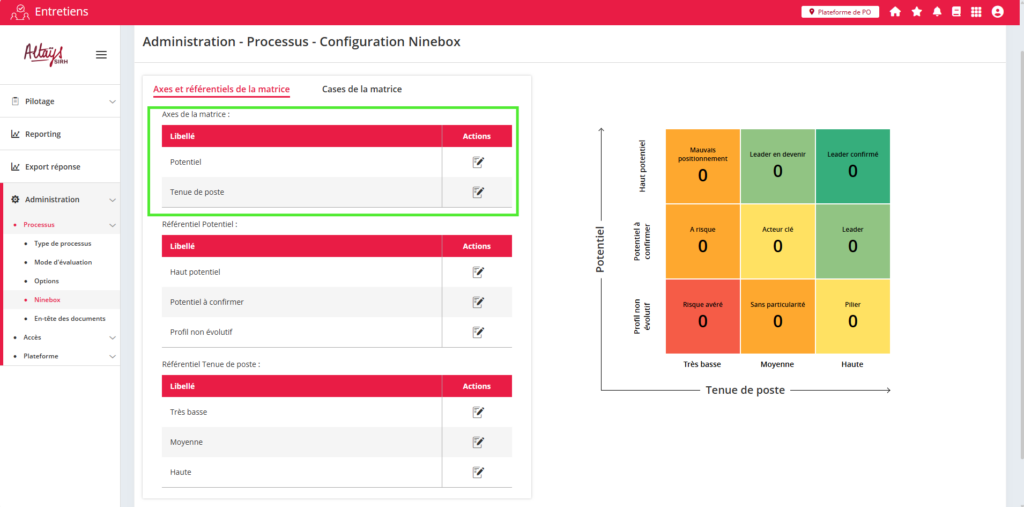
Task: Edit the Potentiel axis label
Action: pyautogui.click(x=478, y=162)
